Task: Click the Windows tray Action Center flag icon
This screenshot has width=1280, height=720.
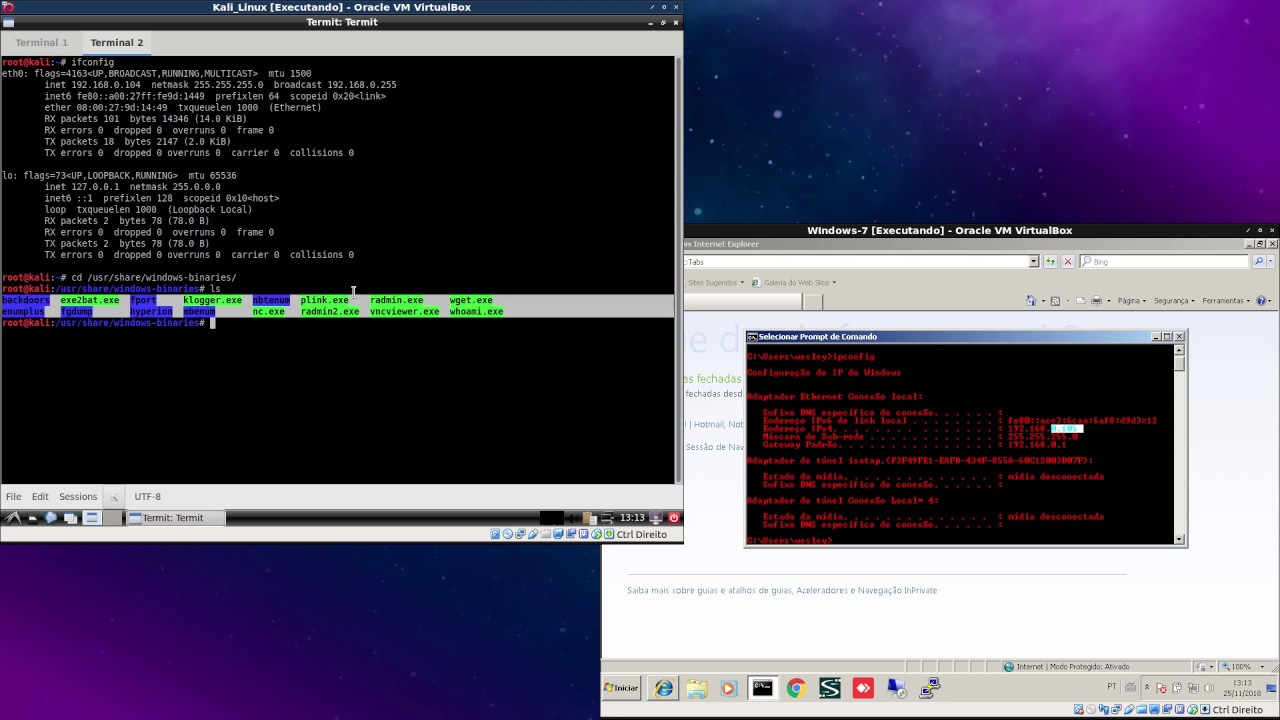Action: [x=1162, y=688]
